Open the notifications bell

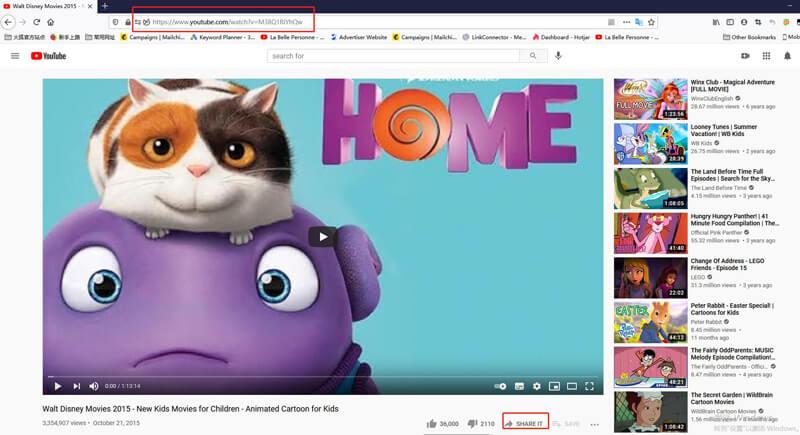(787, 56)
